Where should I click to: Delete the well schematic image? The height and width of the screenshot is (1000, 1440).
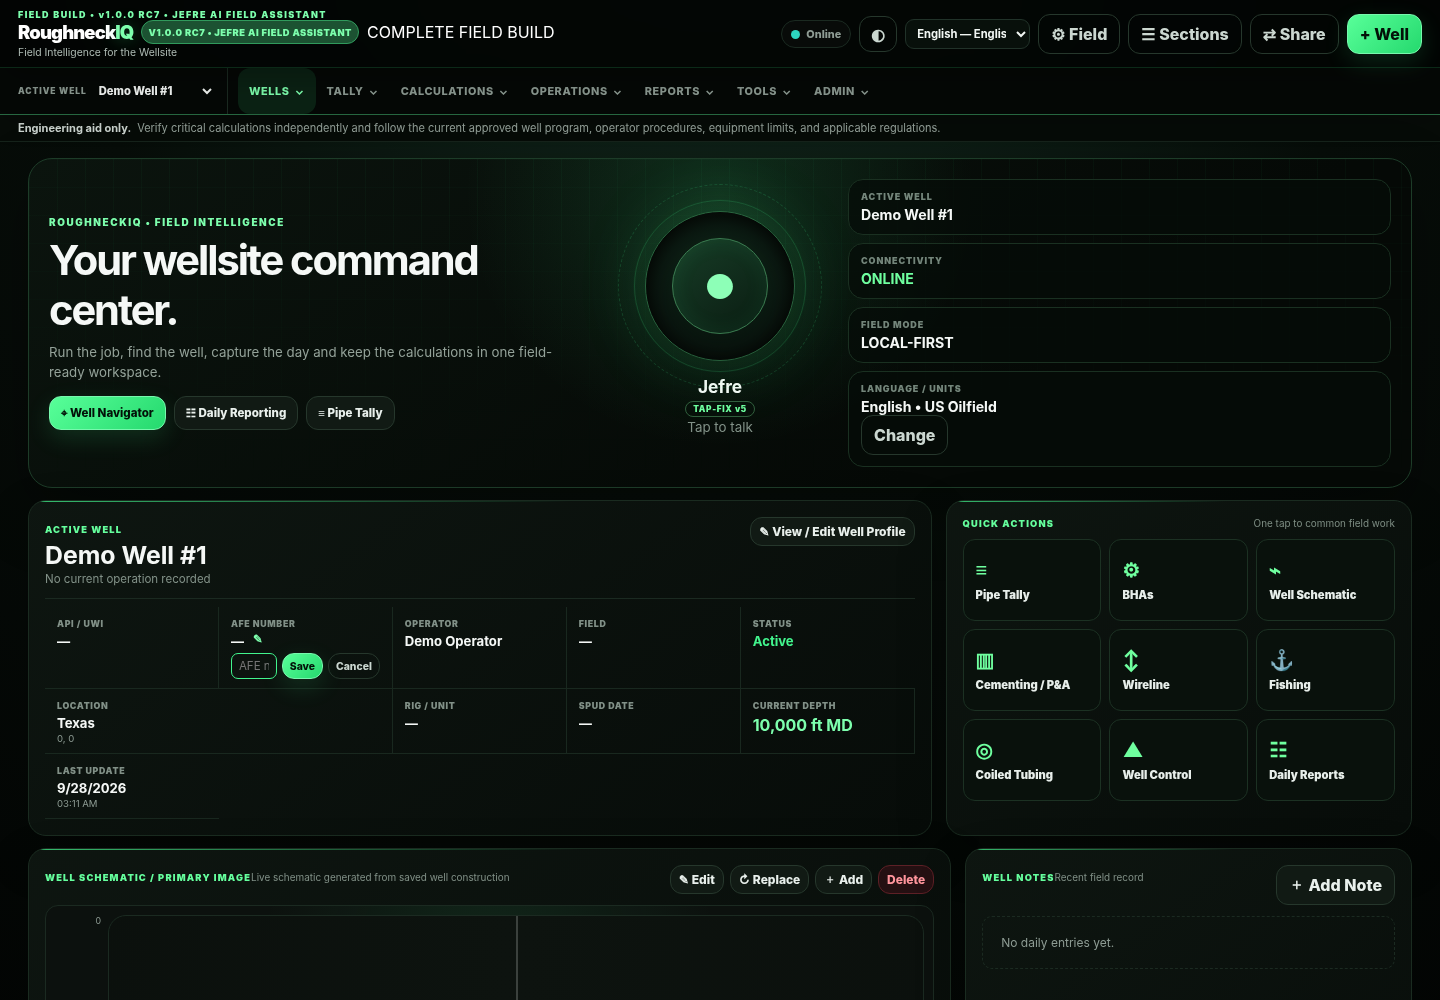tap(906, 880)
